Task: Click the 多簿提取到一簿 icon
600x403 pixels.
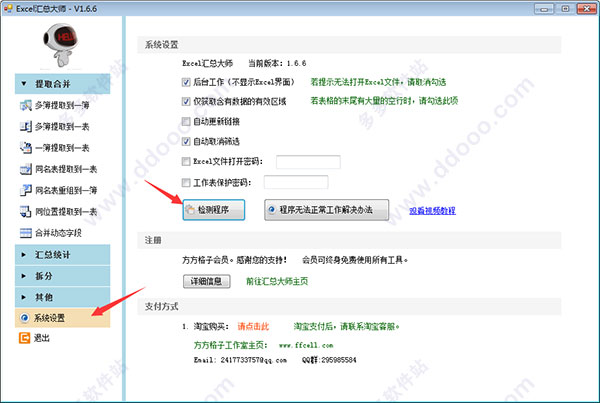Action: [26, 105]
